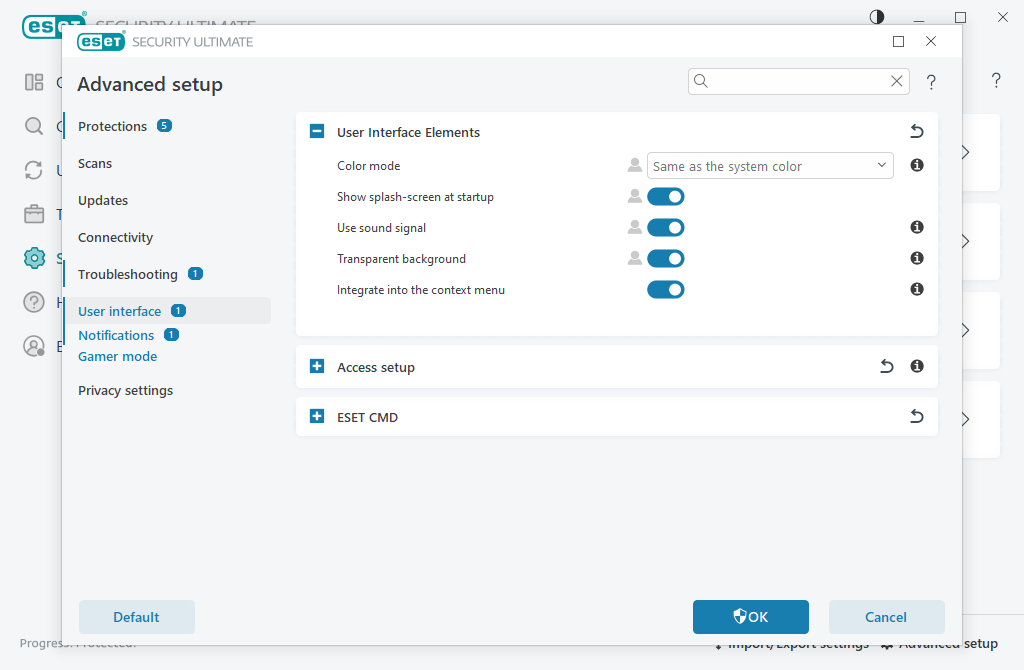Go to the Updates category
The height and width of the screenshot is (670, 1024).
pos(103,200)
